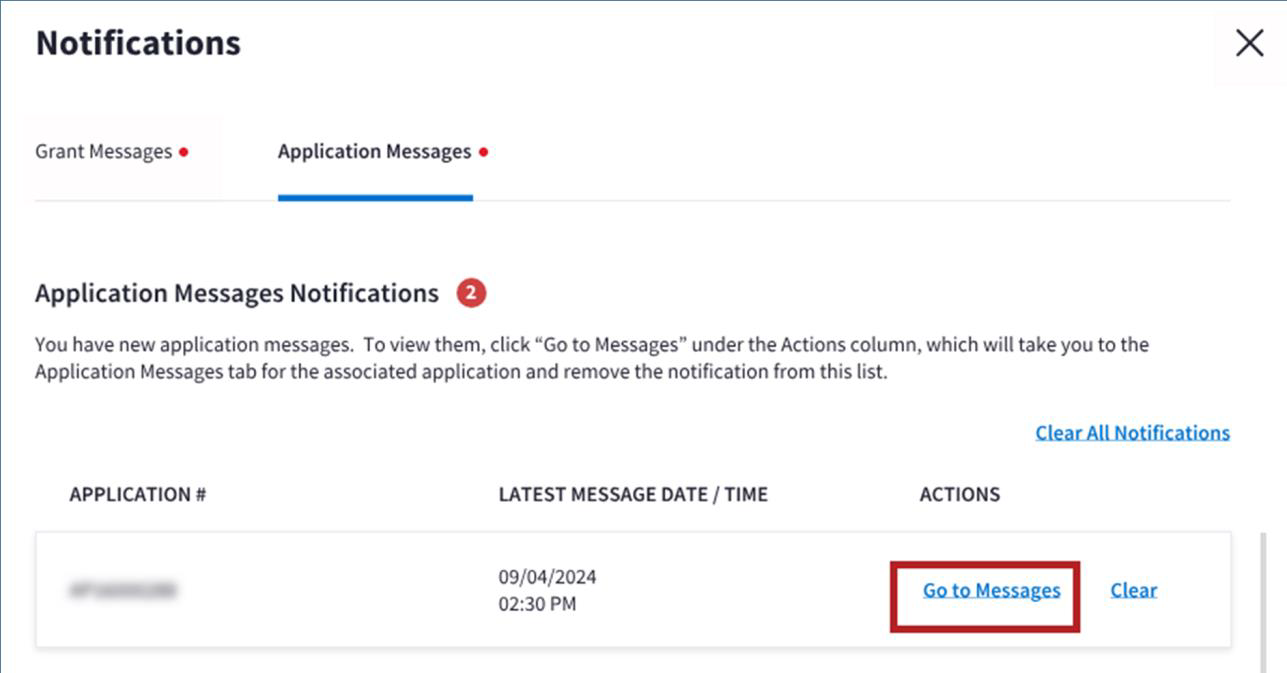Screen dimensions: 1287x673
Task: Click the vertical scrollbar beside the notification list
Action: pyautogui.click(x=1261, y=600)
